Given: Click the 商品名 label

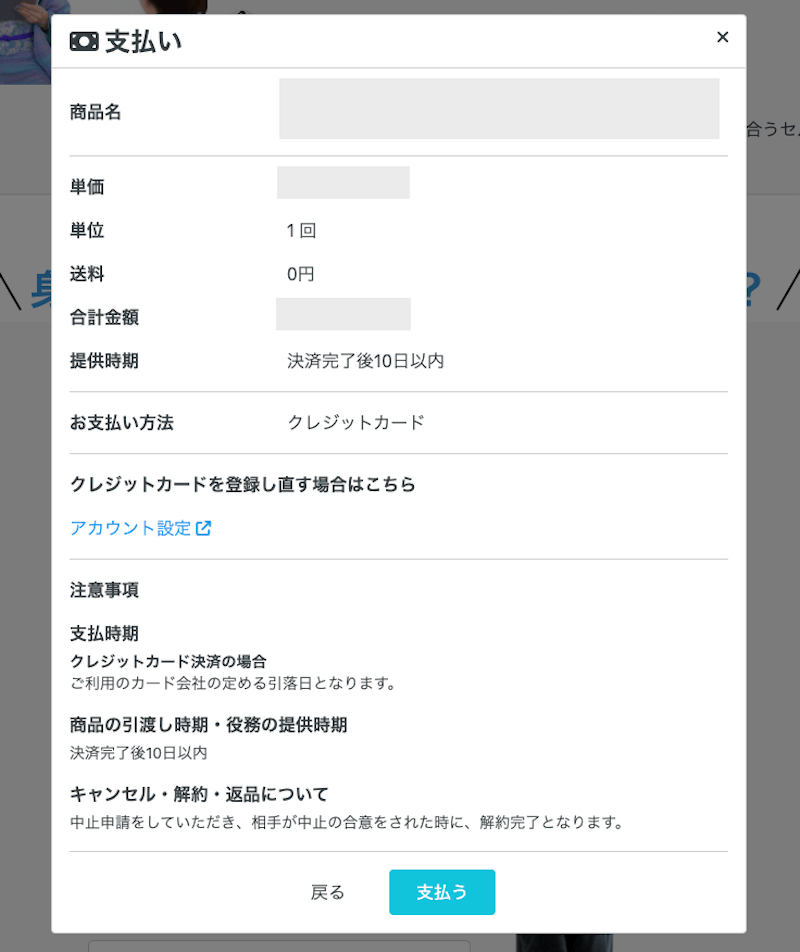Looking at the screenshot, I should tap(96, 112).
